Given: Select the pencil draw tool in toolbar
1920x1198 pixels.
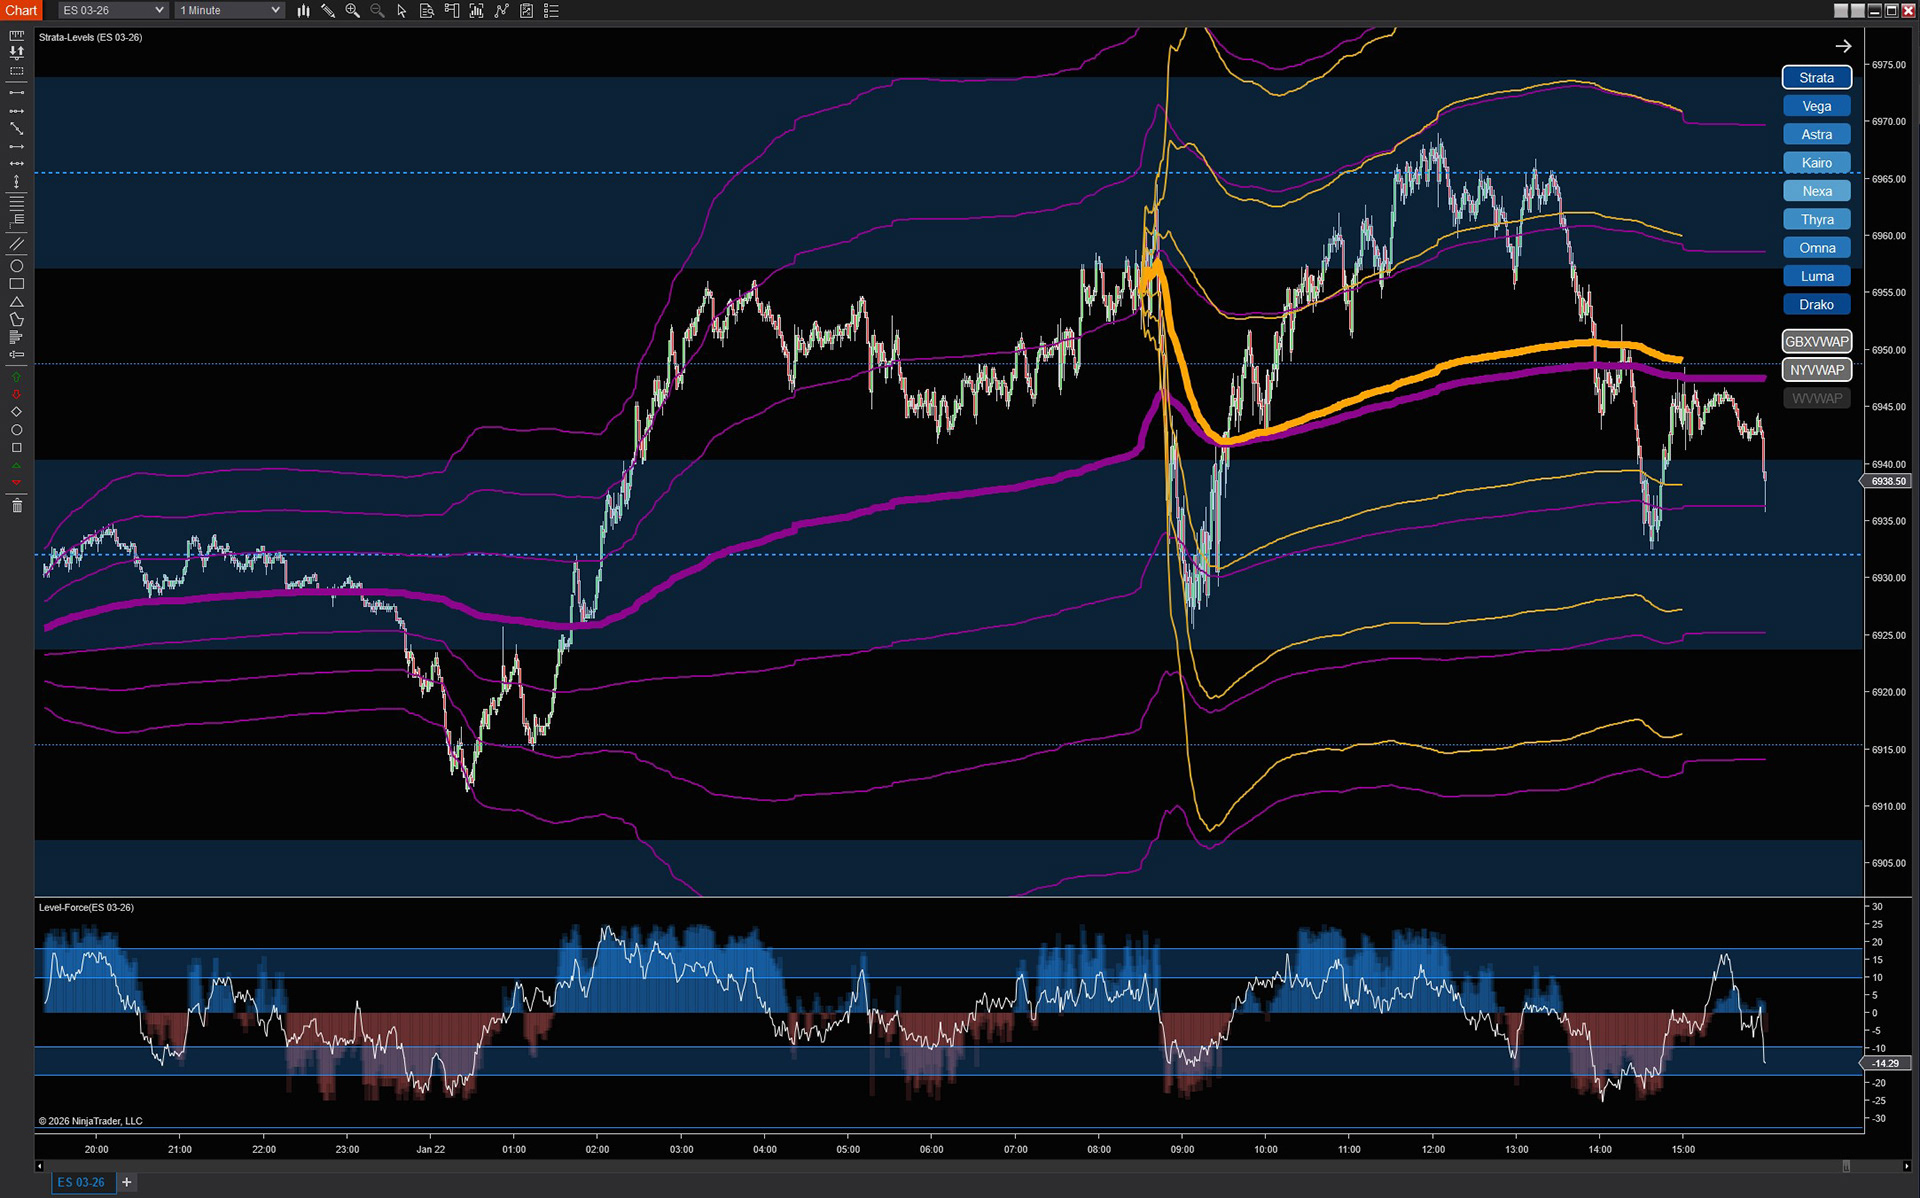Looking at the screenshot, I should [328, 10].
